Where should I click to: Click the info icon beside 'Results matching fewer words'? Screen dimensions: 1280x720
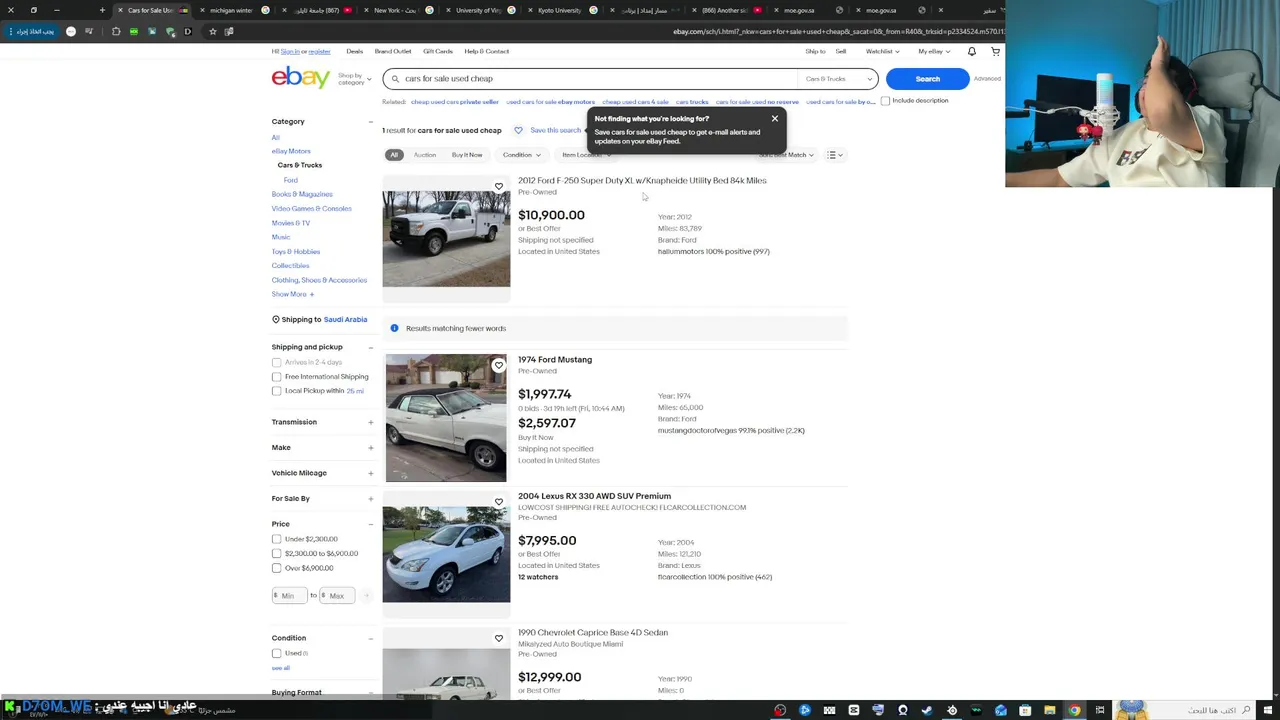click(x=394, y=328)
